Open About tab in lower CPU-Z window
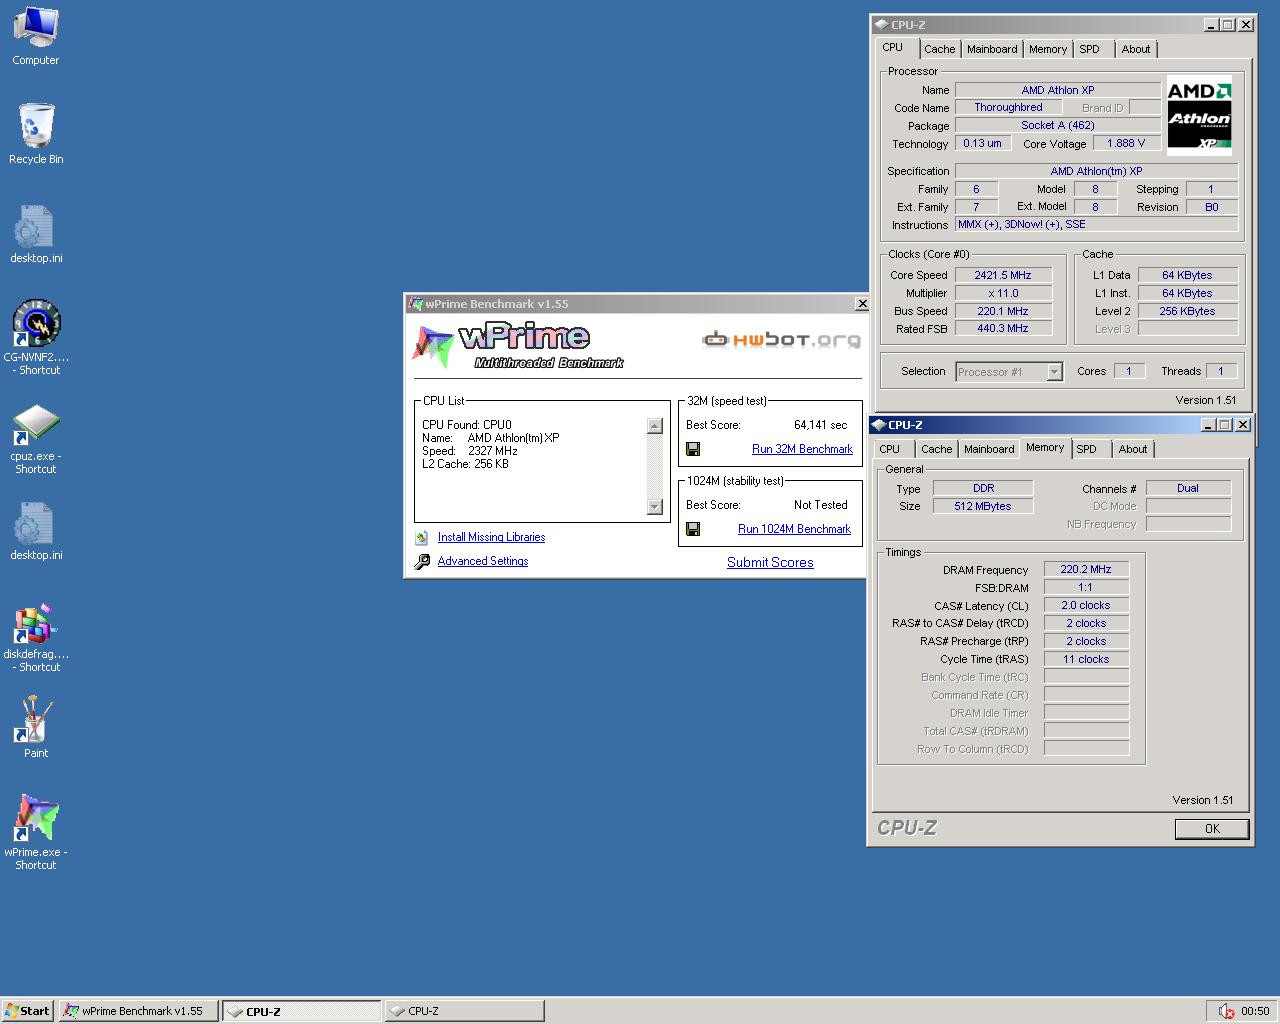 [x=1133, y=449]
